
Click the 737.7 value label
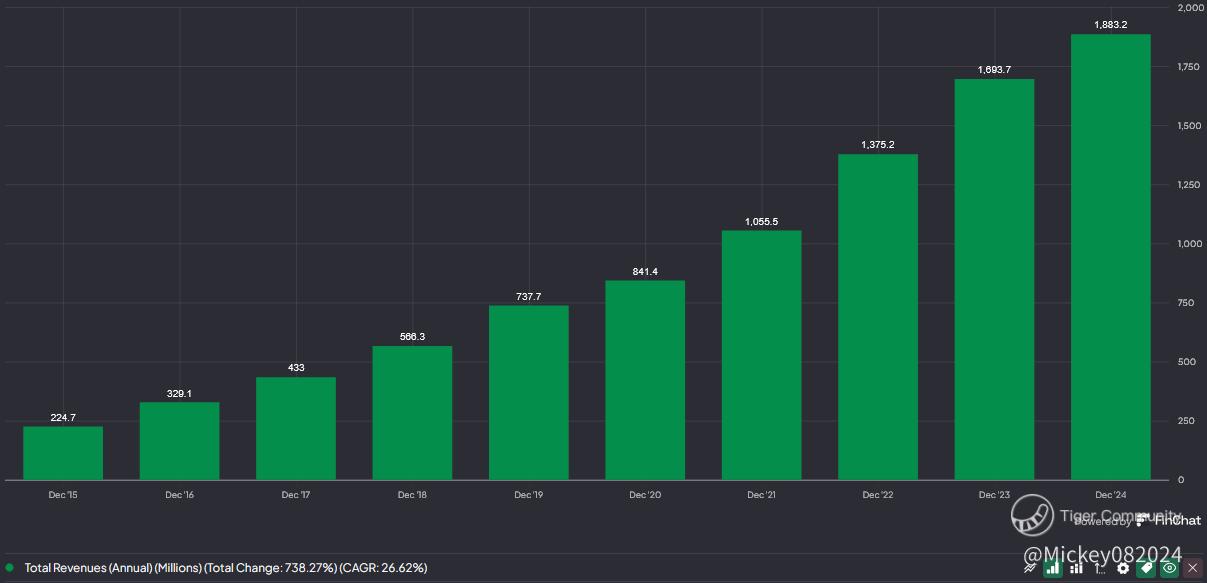click(x=529, y=296)
